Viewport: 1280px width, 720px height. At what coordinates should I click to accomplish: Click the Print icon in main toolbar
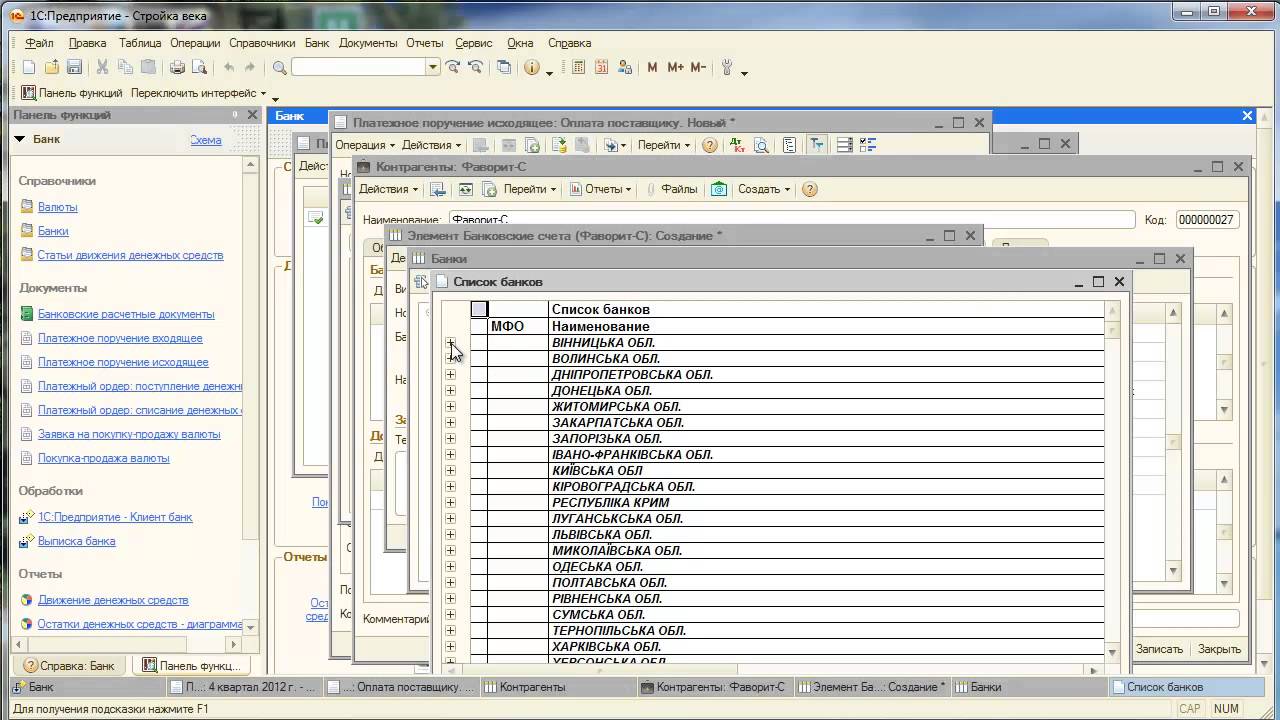coord(177,67)
